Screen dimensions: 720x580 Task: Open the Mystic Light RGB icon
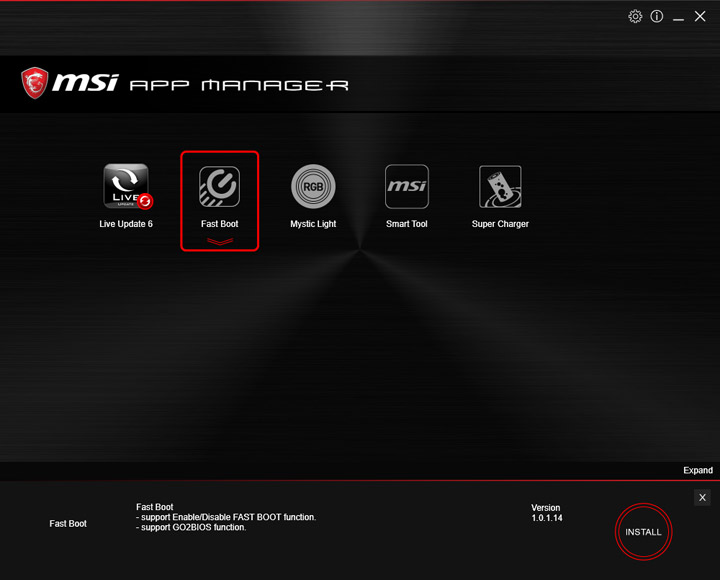pyautogui.click(x=313, y=186)
